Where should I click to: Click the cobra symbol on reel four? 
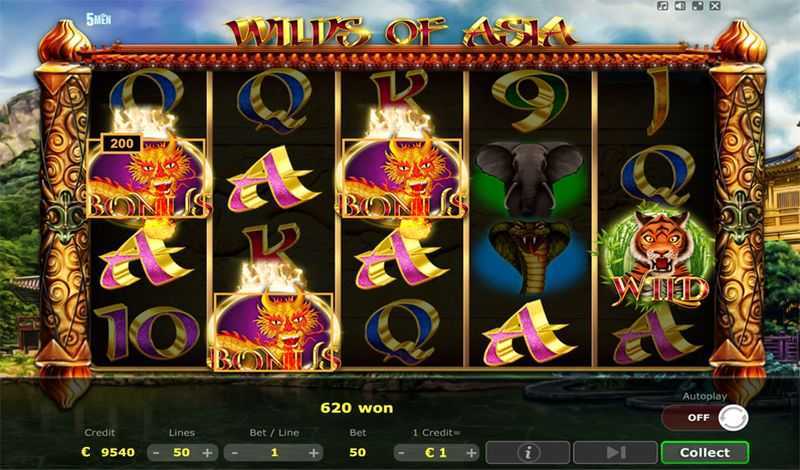(x=529, y=257)
